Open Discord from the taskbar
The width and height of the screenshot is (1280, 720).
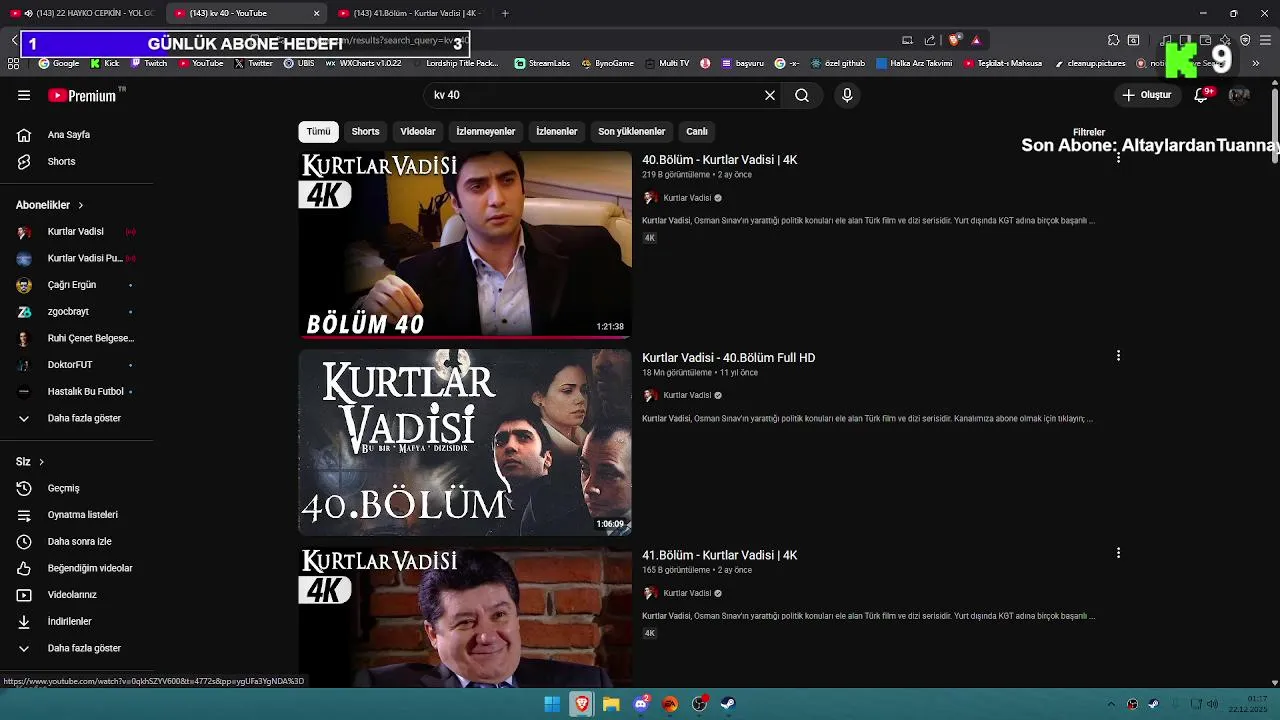(x=641, y=704)
